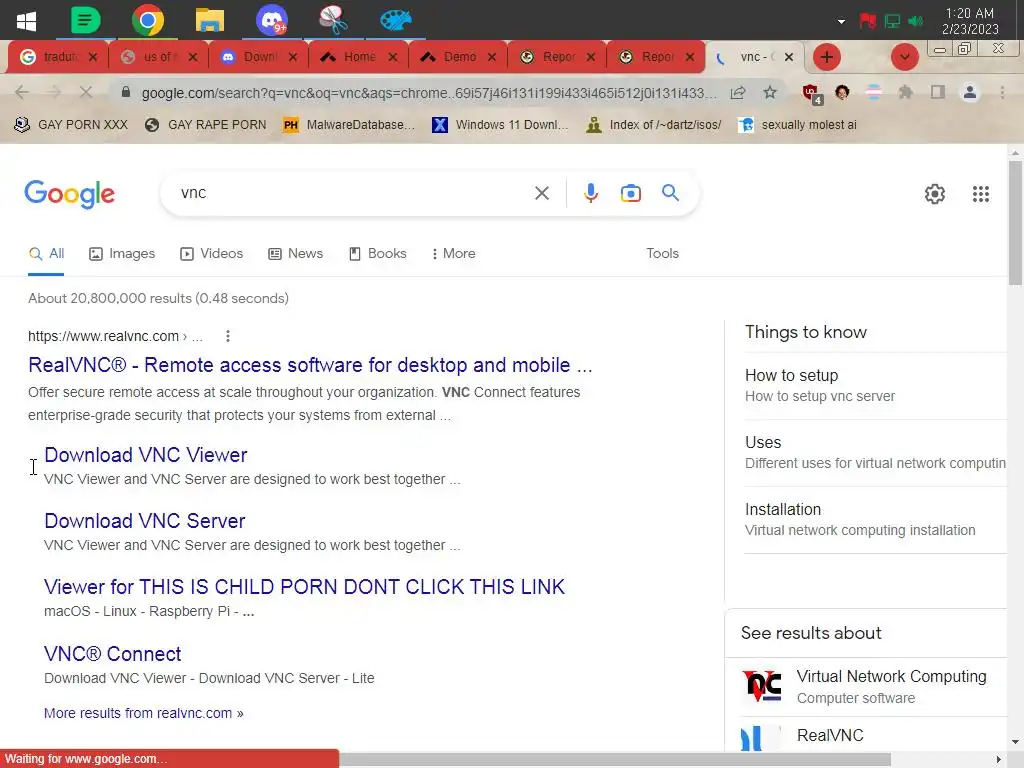Stop loading the current page
The image size is (1024, 768).
pyautogui.click(x=86, y=92)
